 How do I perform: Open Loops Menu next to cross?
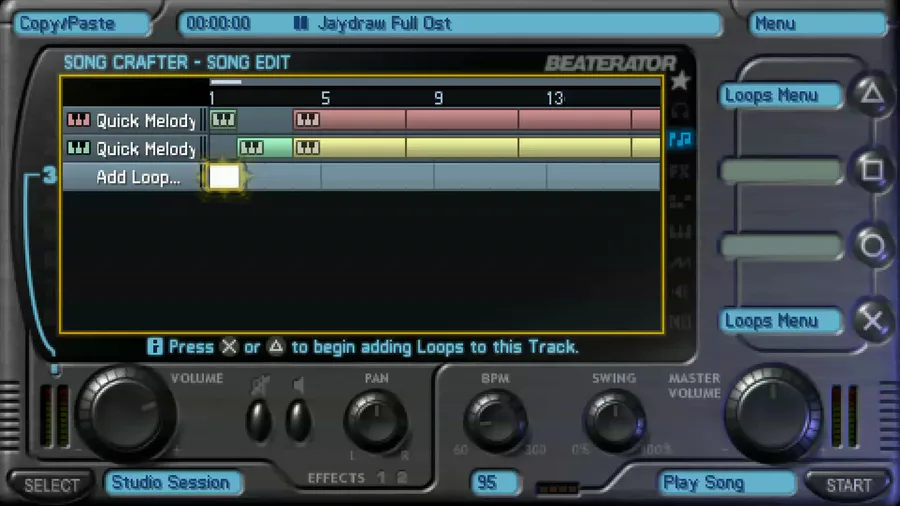tap(781, 321)
